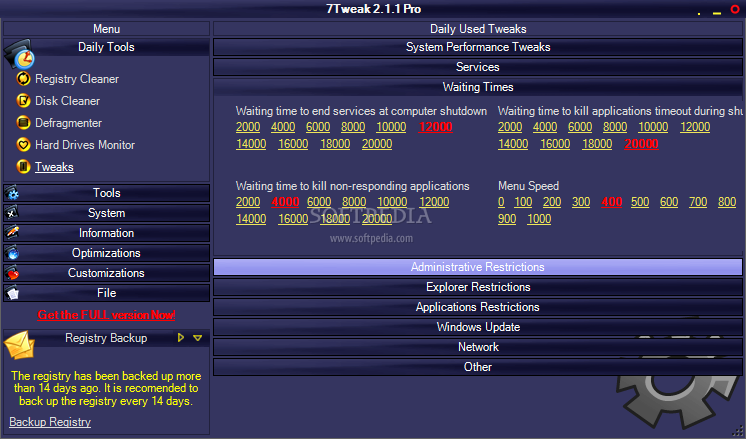Set end services wait time to 8000
The width and height of the screenshot is (746, 439).
(353, 127)
